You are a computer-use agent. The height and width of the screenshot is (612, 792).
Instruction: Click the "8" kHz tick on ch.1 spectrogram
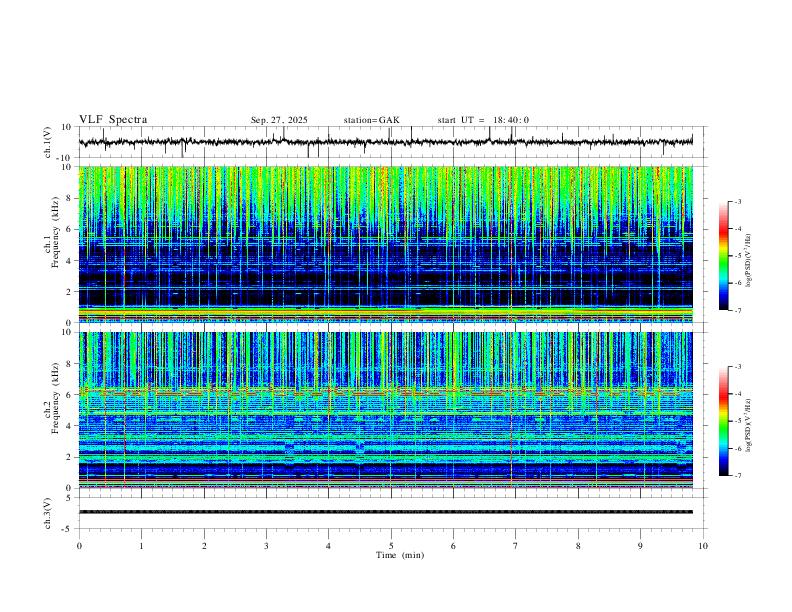pos(71,198)
